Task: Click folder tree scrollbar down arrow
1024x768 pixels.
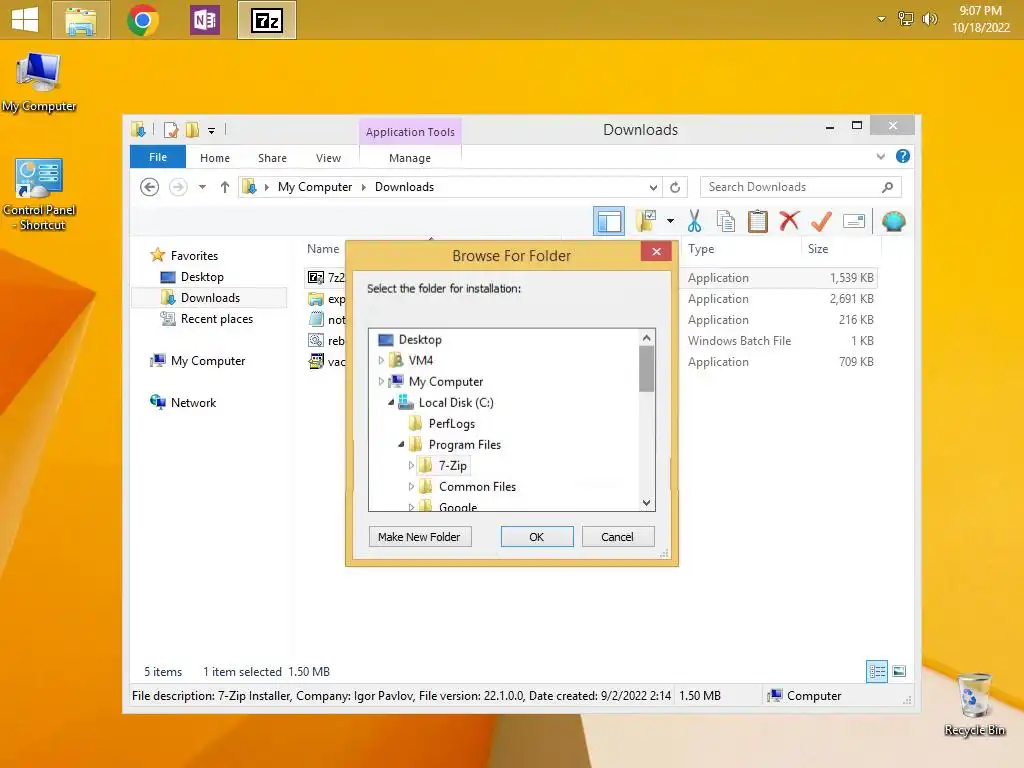Action: click(x=647, y=503)
